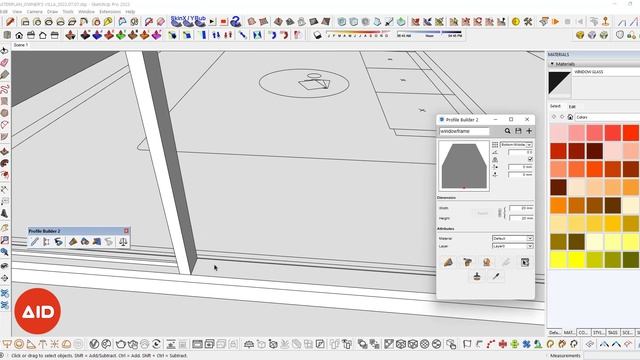Click the Build profile member tool icon

click(448, 262)
